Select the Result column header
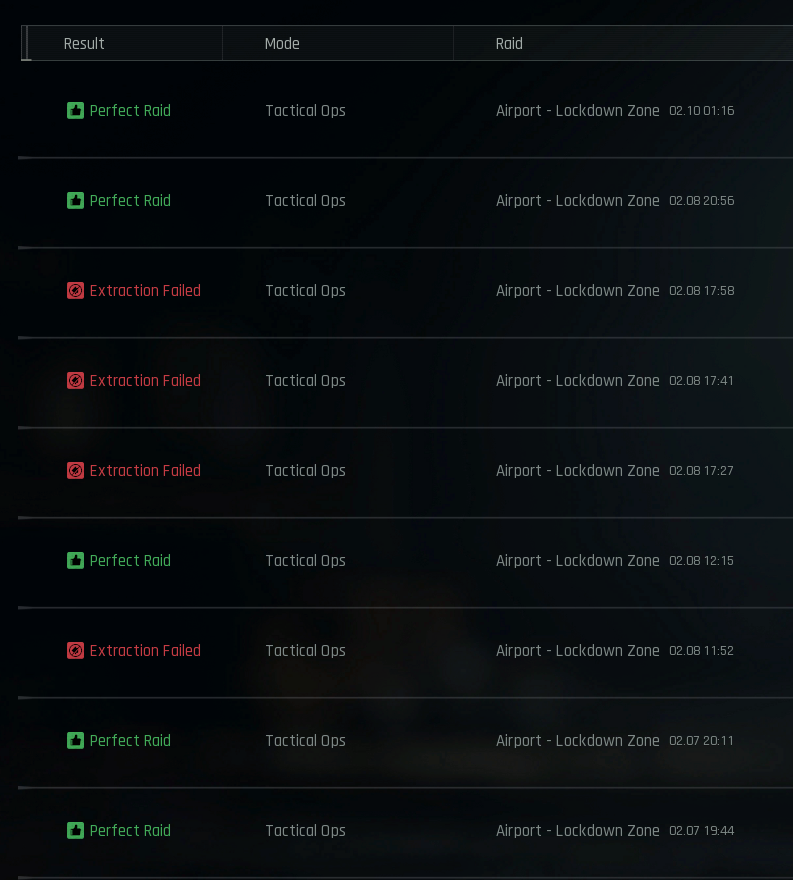The width and height of the screenshot is (793, 880). [84, 43]
